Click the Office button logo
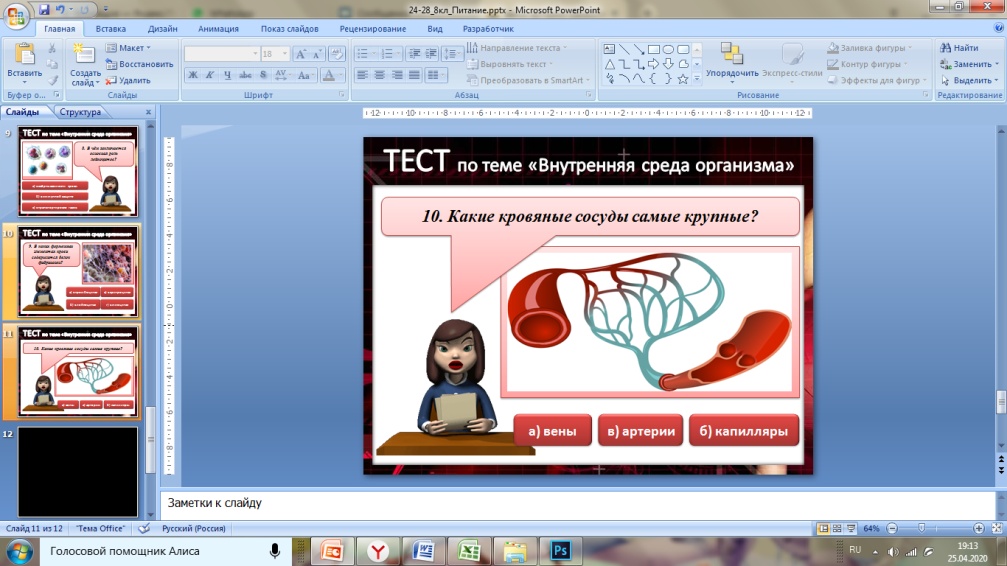 (16, 17)
